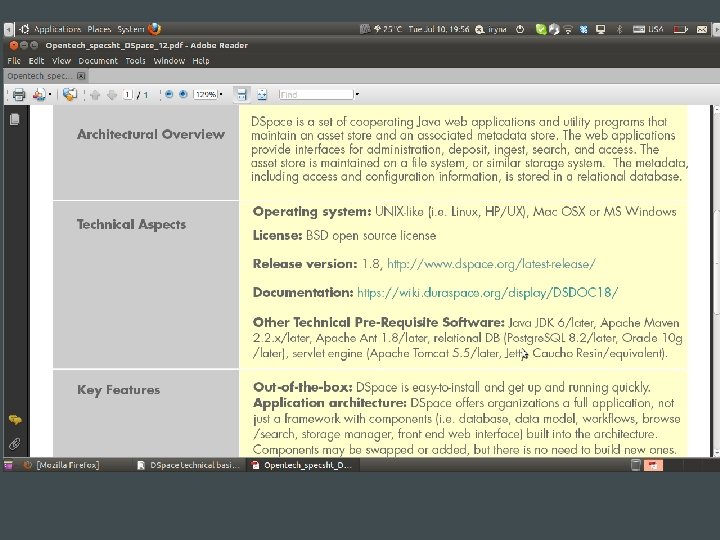Click the scroll-up arrow of document scrollbar
The width and height of the screenshot is (720, 540).
(716, 109)
